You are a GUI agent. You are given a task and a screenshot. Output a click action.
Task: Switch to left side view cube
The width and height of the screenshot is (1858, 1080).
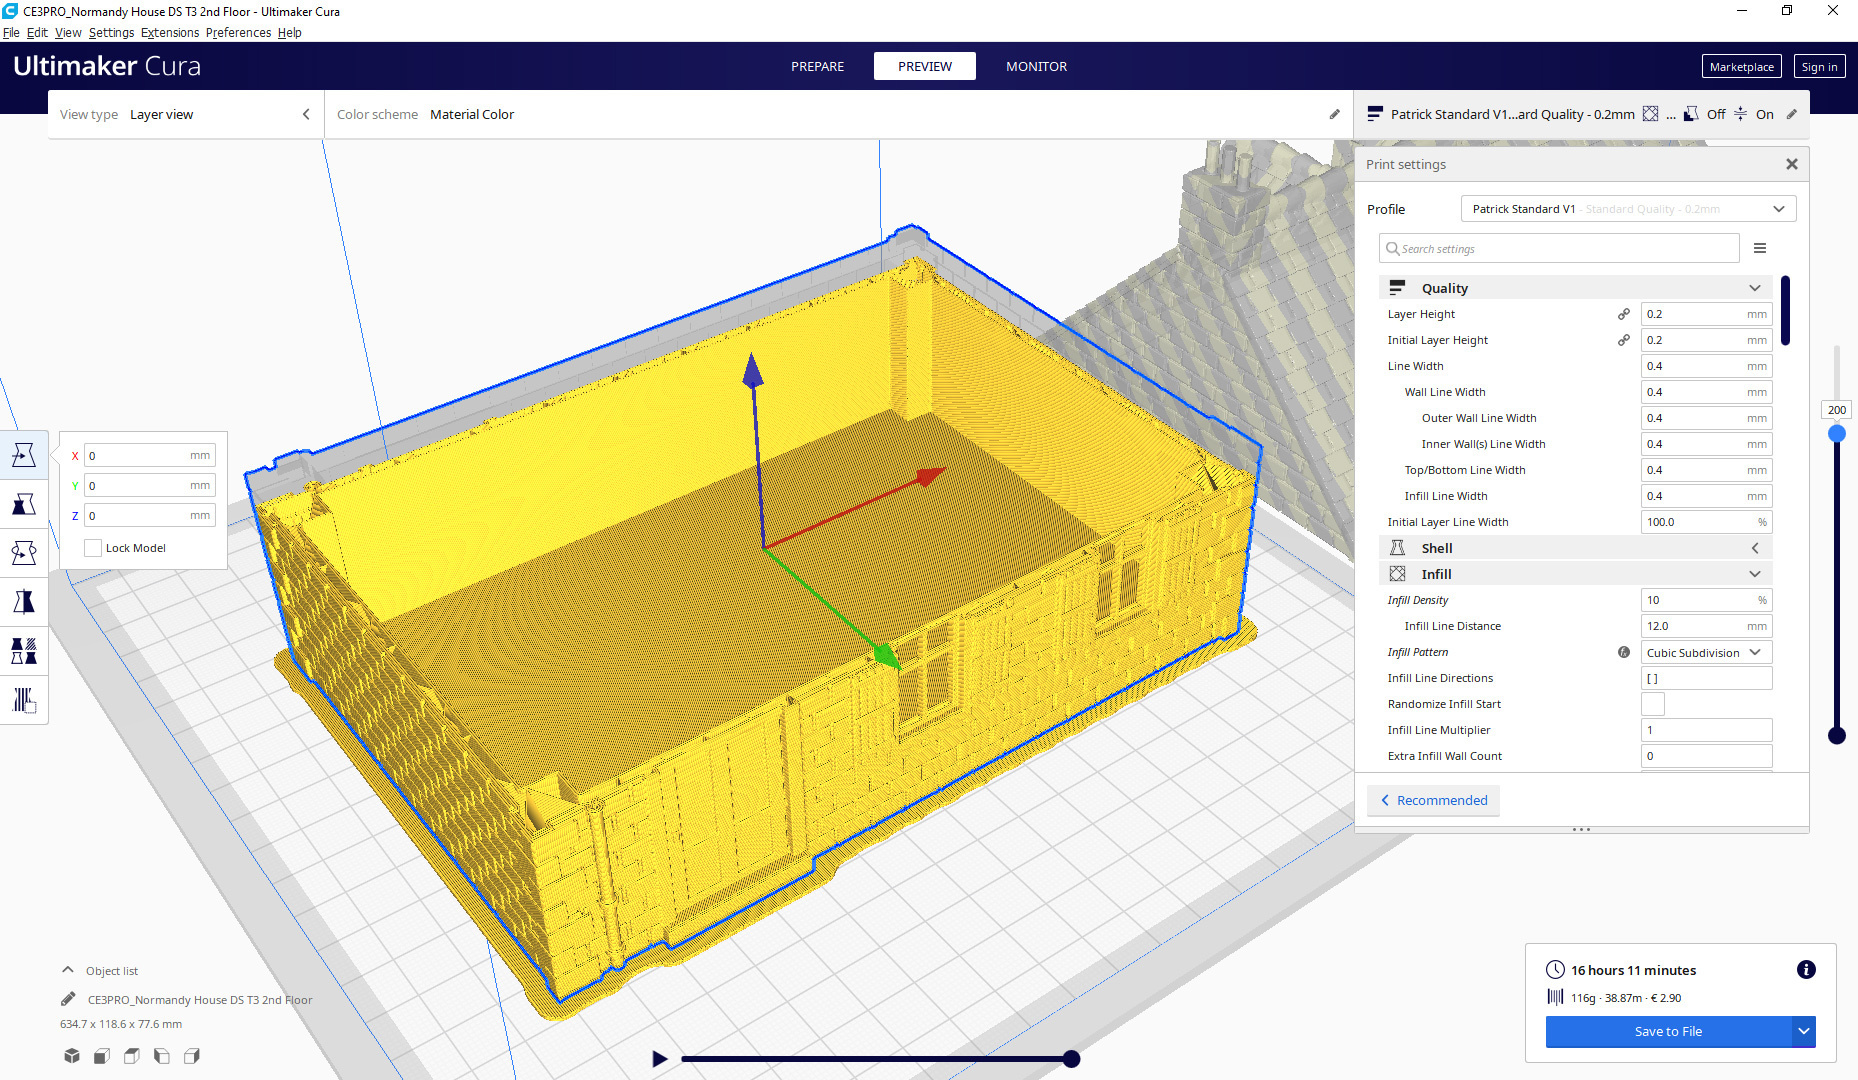[x=162, y=1056]
